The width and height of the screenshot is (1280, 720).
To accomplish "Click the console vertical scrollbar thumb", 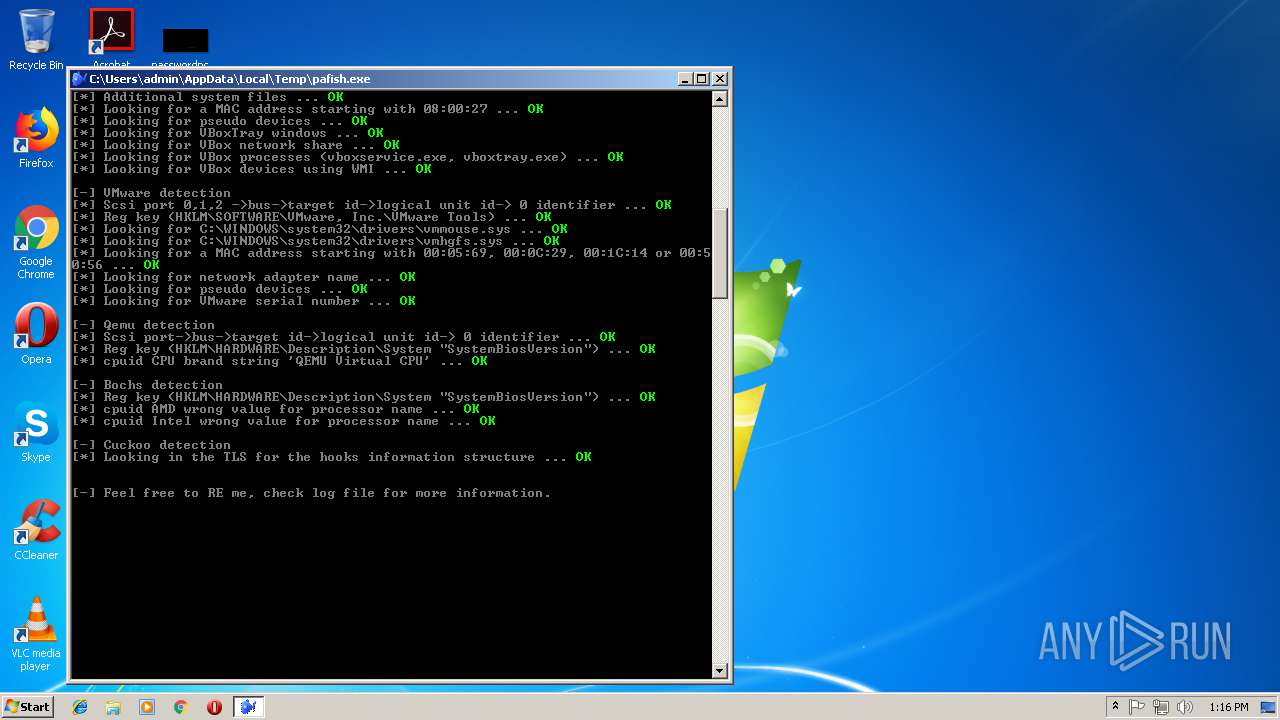I will 719,253.
